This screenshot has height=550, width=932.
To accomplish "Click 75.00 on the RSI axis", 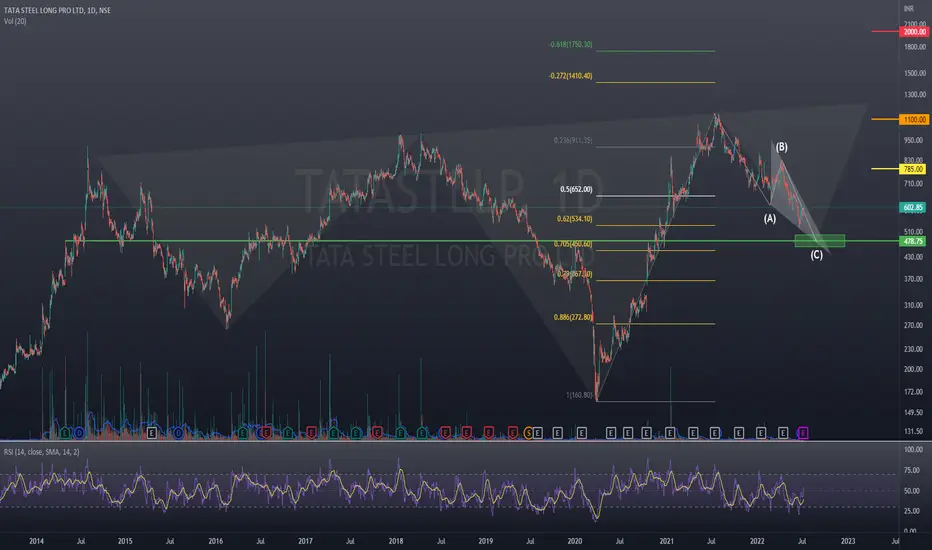I will [x=912, y=470].
